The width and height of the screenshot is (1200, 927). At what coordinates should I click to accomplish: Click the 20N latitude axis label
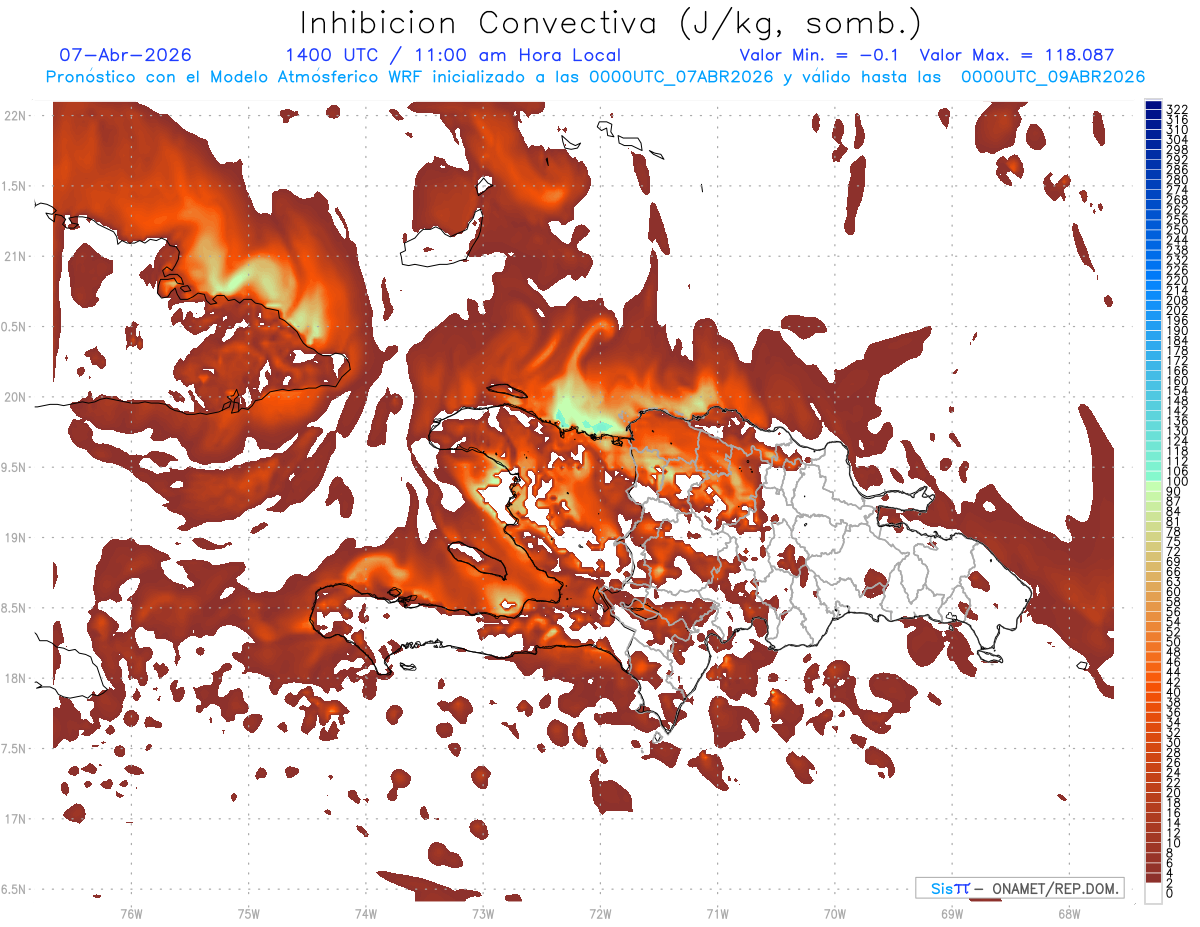pos(14,397)
